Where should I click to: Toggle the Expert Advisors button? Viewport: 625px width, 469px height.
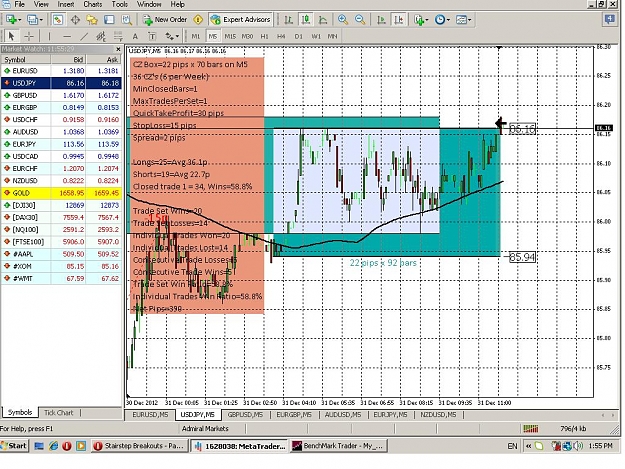point(241,20)
